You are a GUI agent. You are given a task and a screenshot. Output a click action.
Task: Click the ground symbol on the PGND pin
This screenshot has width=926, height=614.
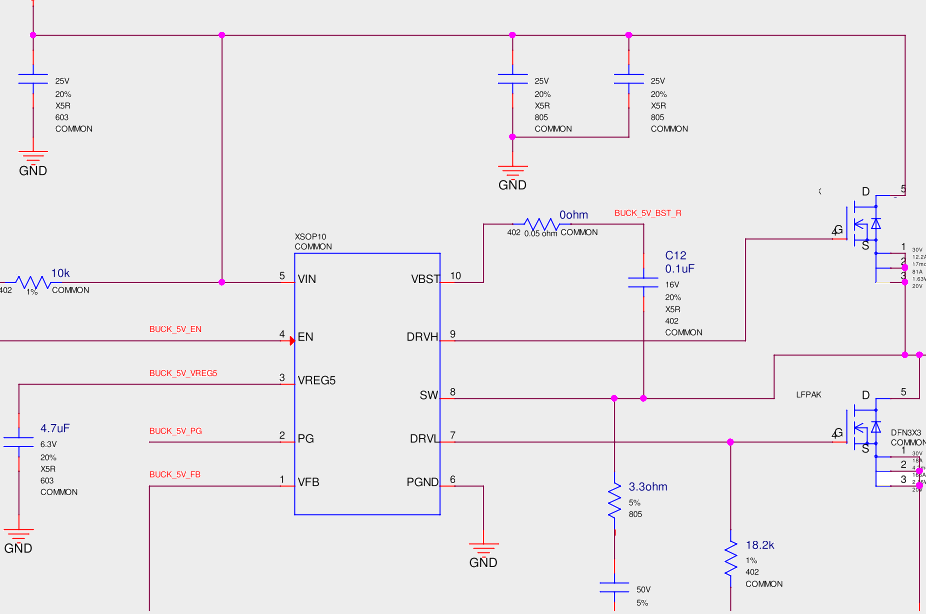point(484,548)
